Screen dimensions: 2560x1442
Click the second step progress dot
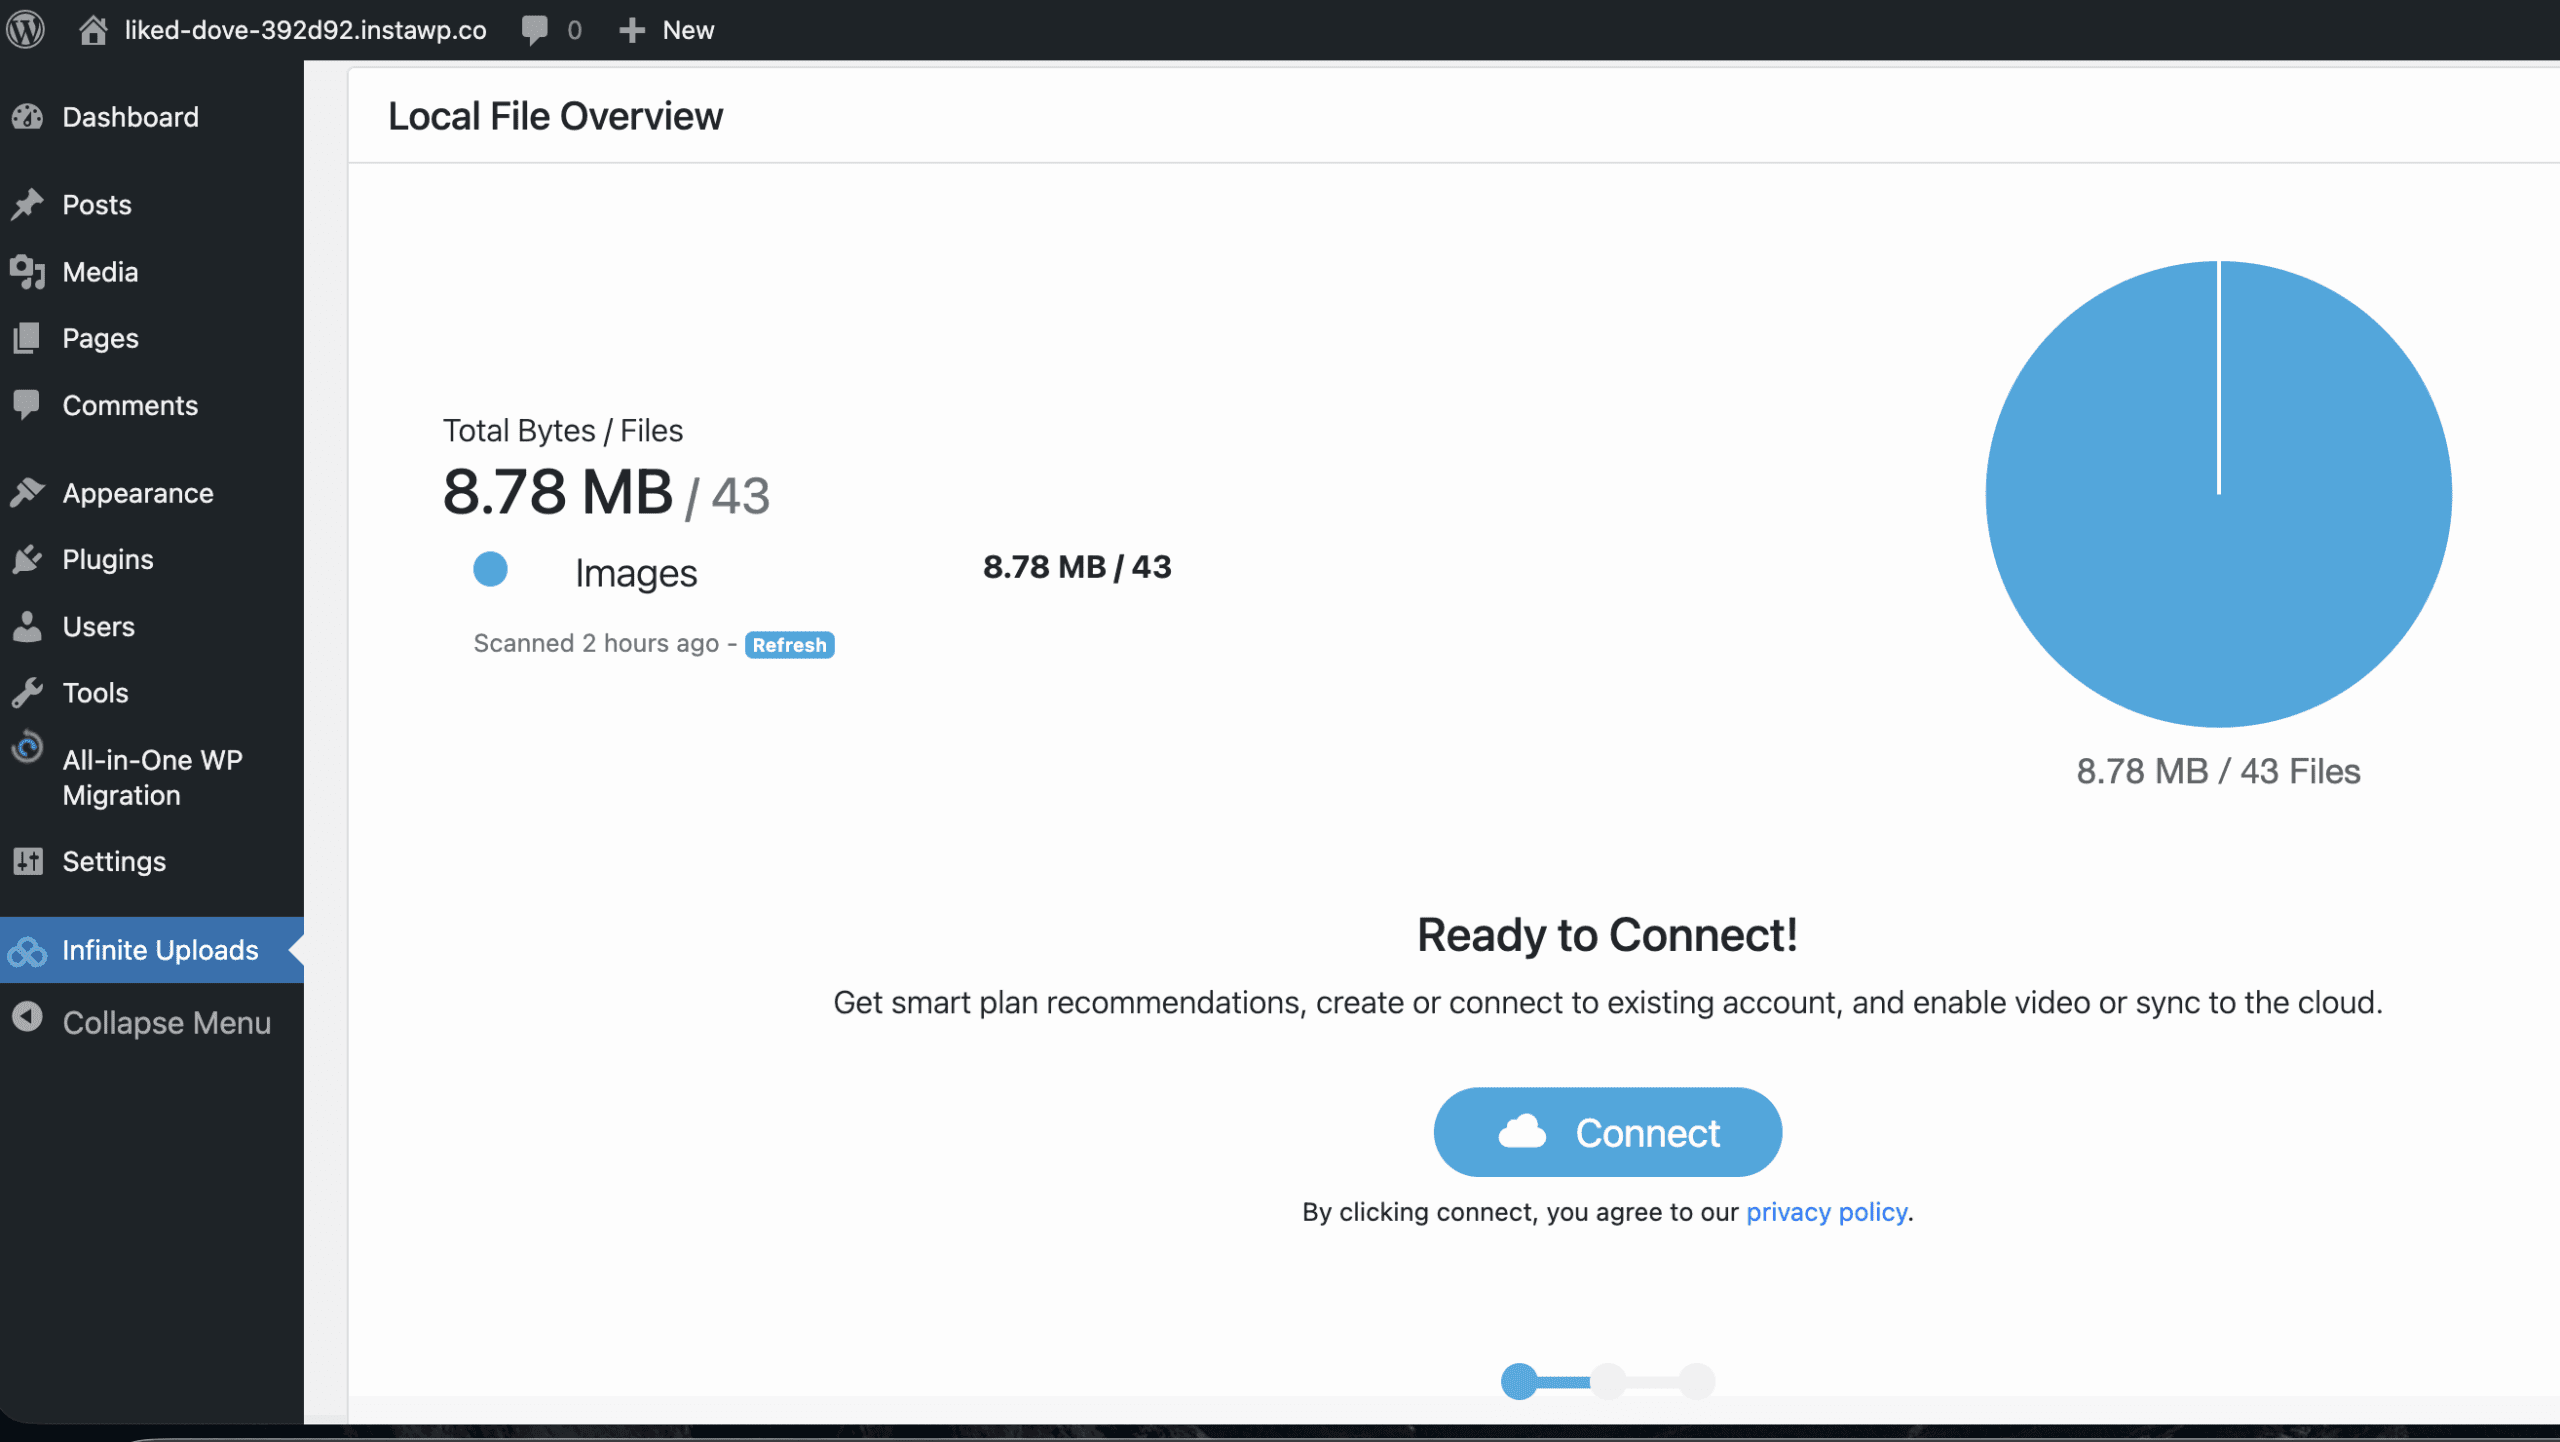pyautogui.click(x=1608, y=1381)
